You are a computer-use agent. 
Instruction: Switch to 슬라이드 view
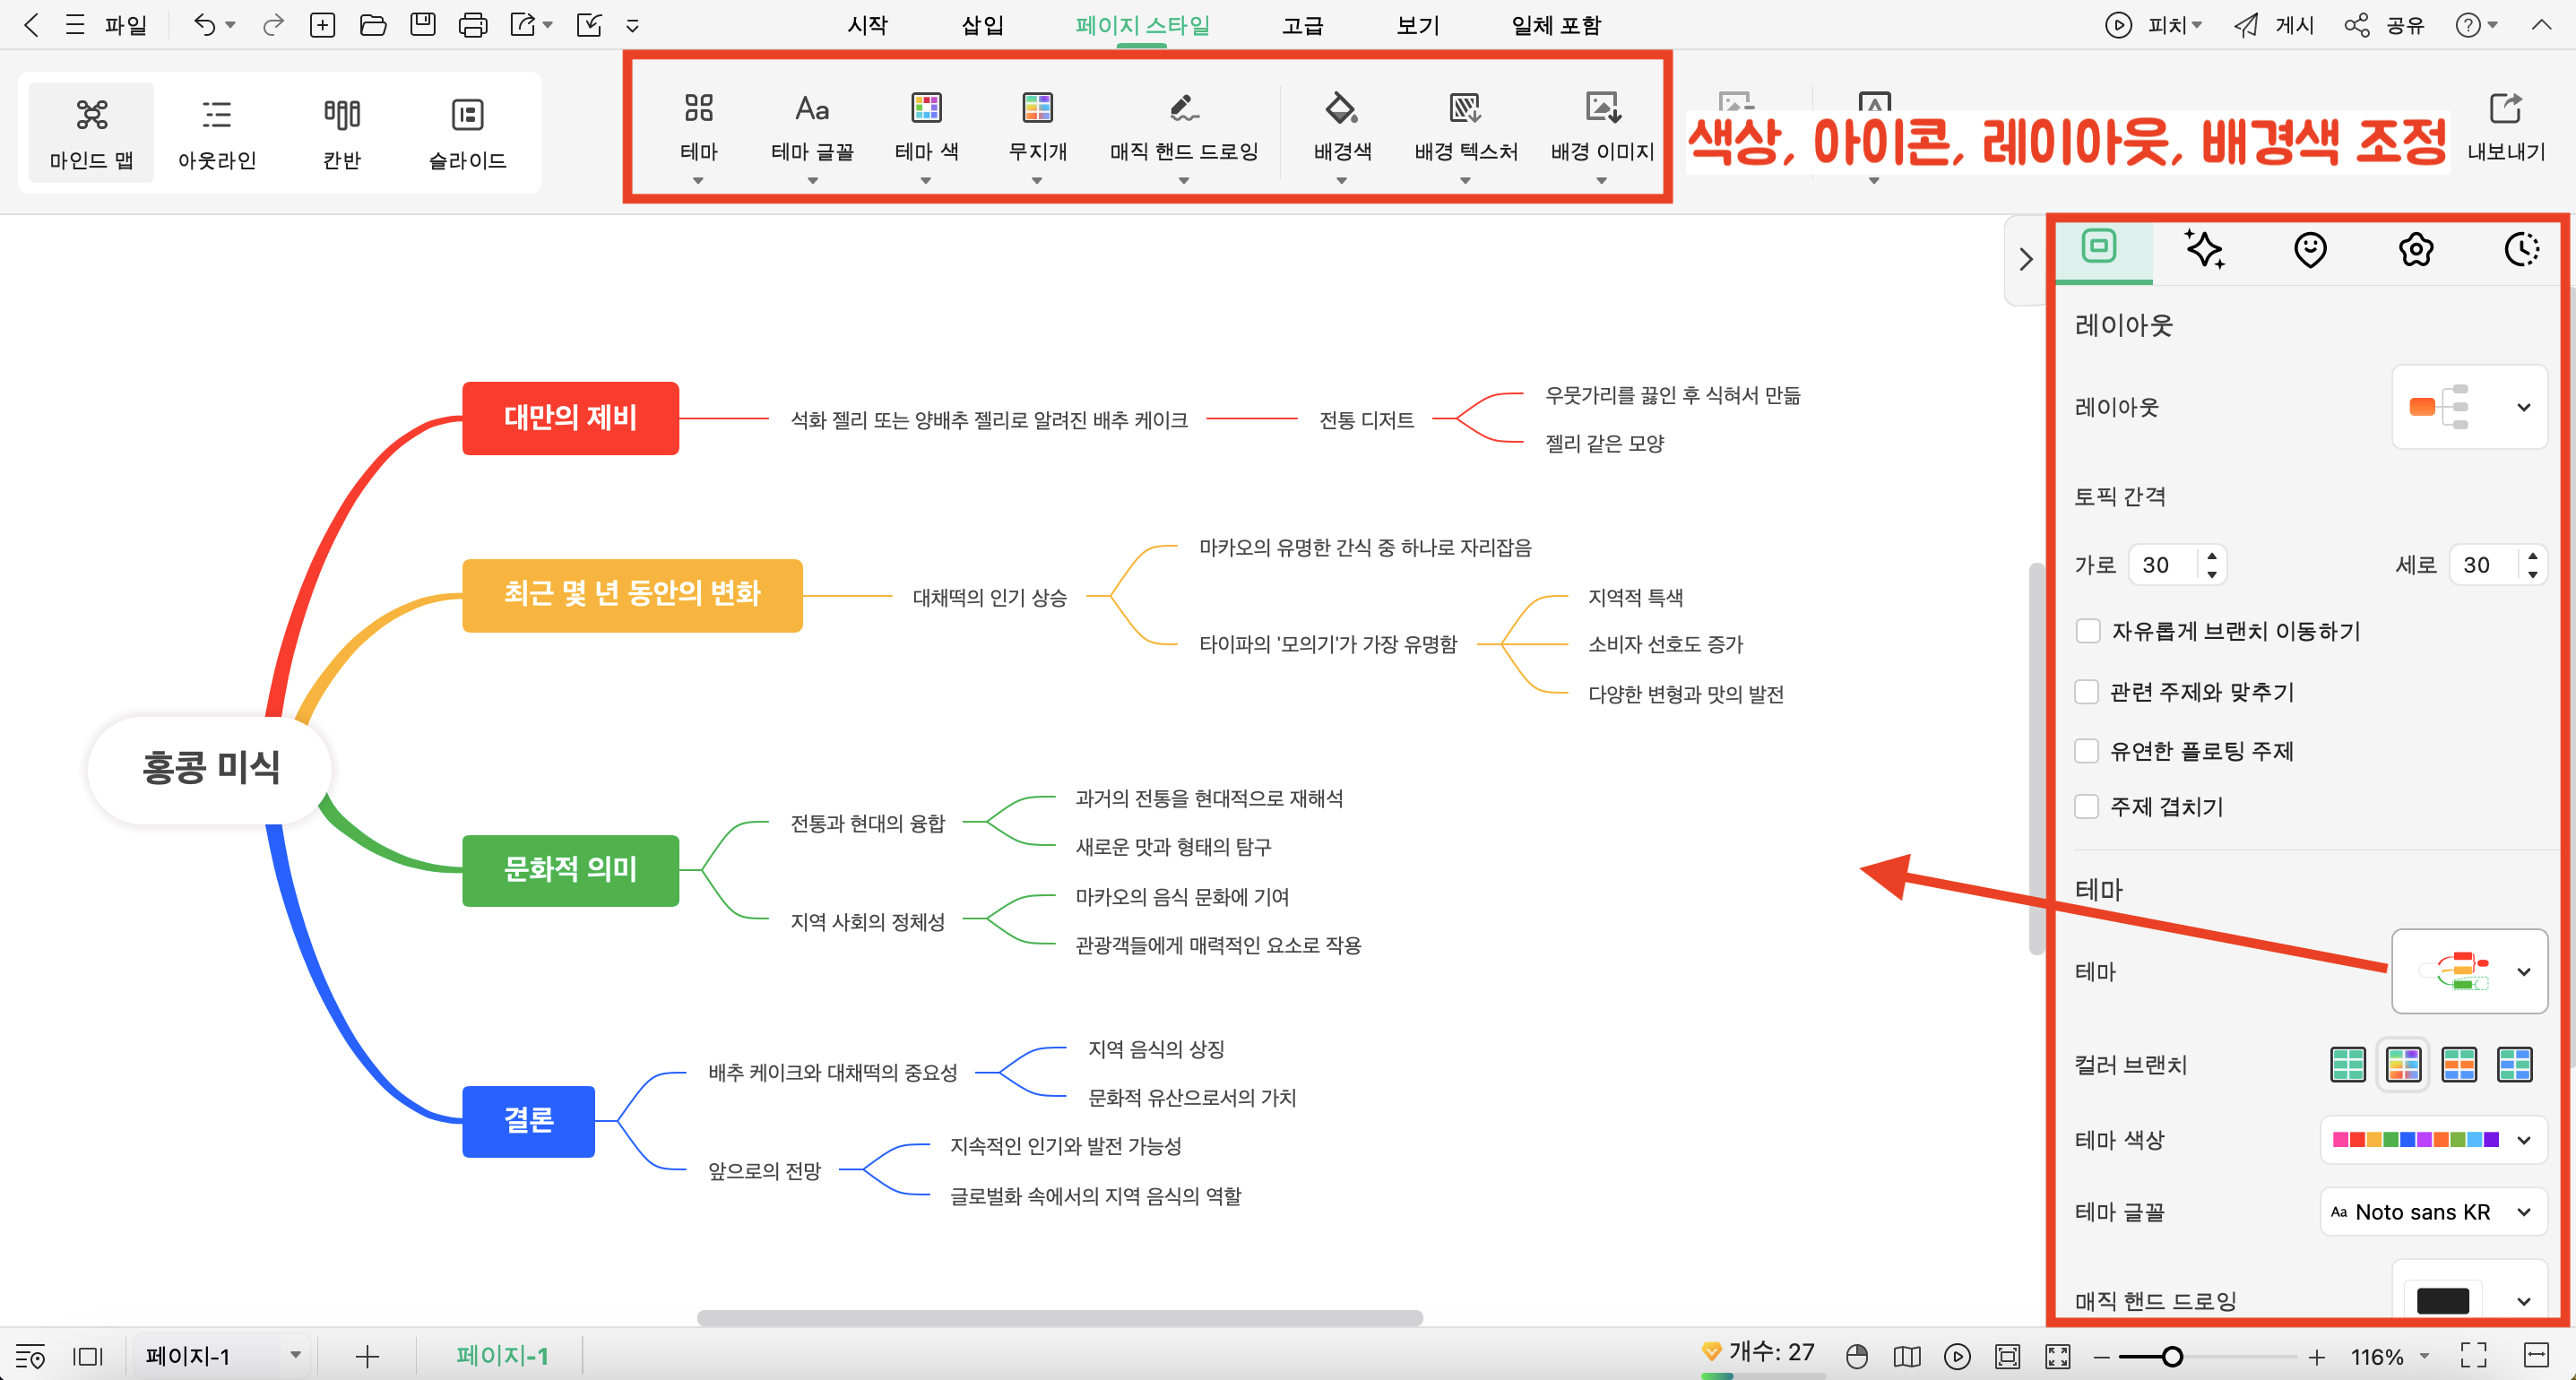point(467,133)
